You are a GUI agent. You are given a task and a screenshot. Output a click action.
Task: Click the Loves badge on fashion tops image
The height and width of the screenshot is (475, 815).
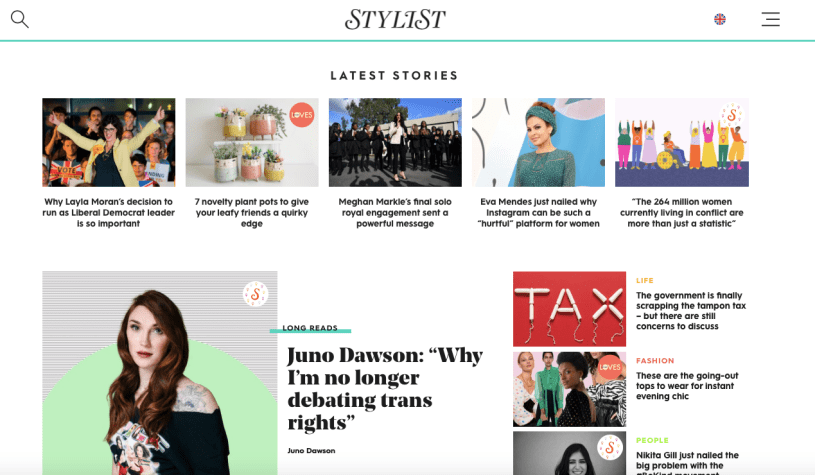[x=610, y=367]
